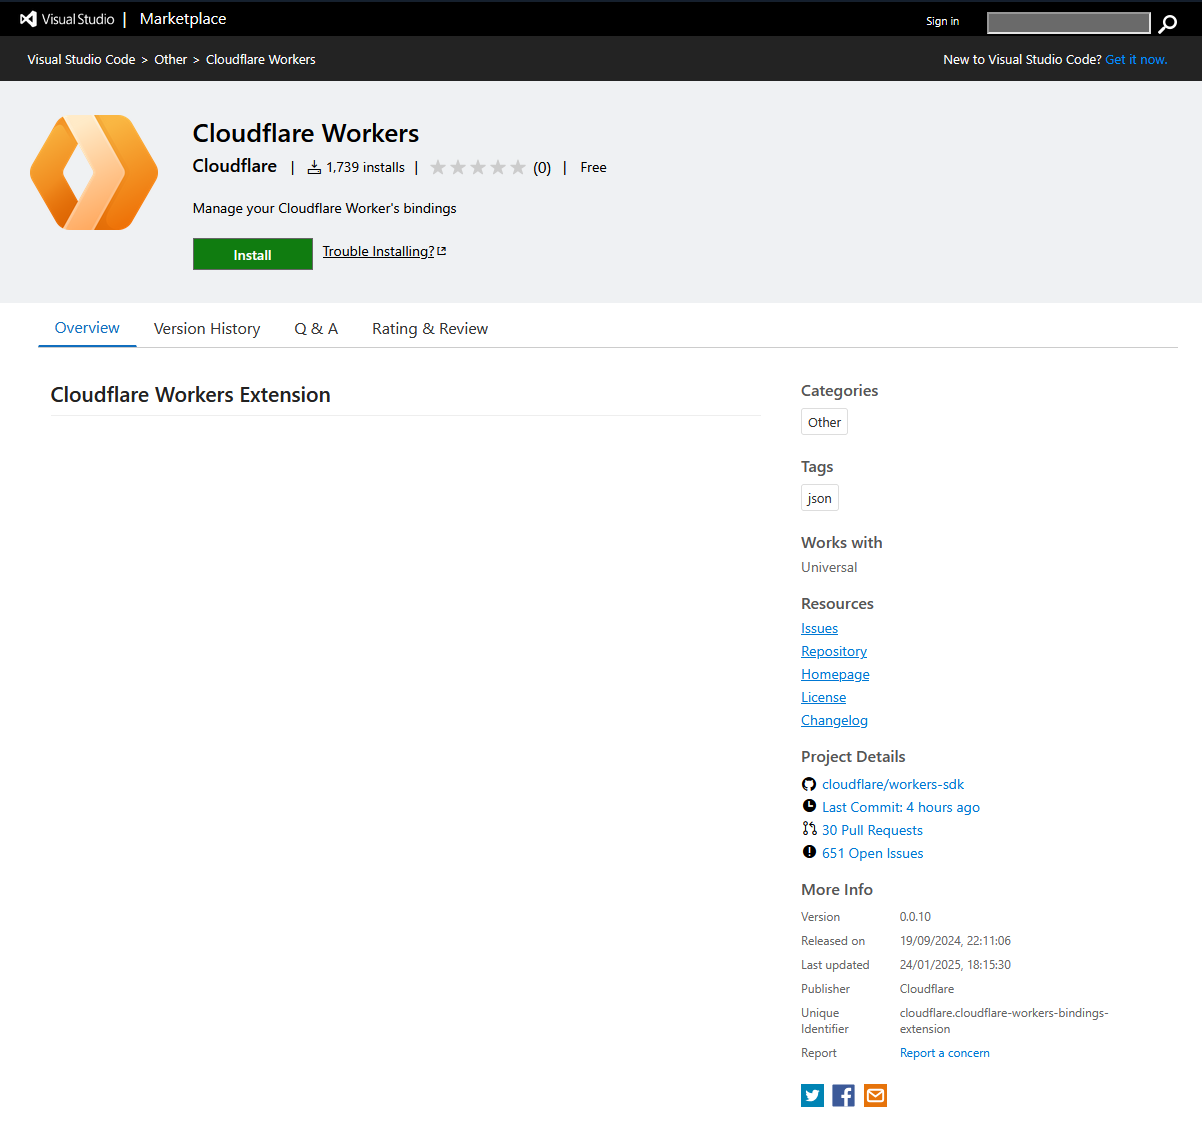Open the Marketplace header link
The height and width of the screenshot is (1133, 1202).
pyautogui.click(x=183, y=19)
